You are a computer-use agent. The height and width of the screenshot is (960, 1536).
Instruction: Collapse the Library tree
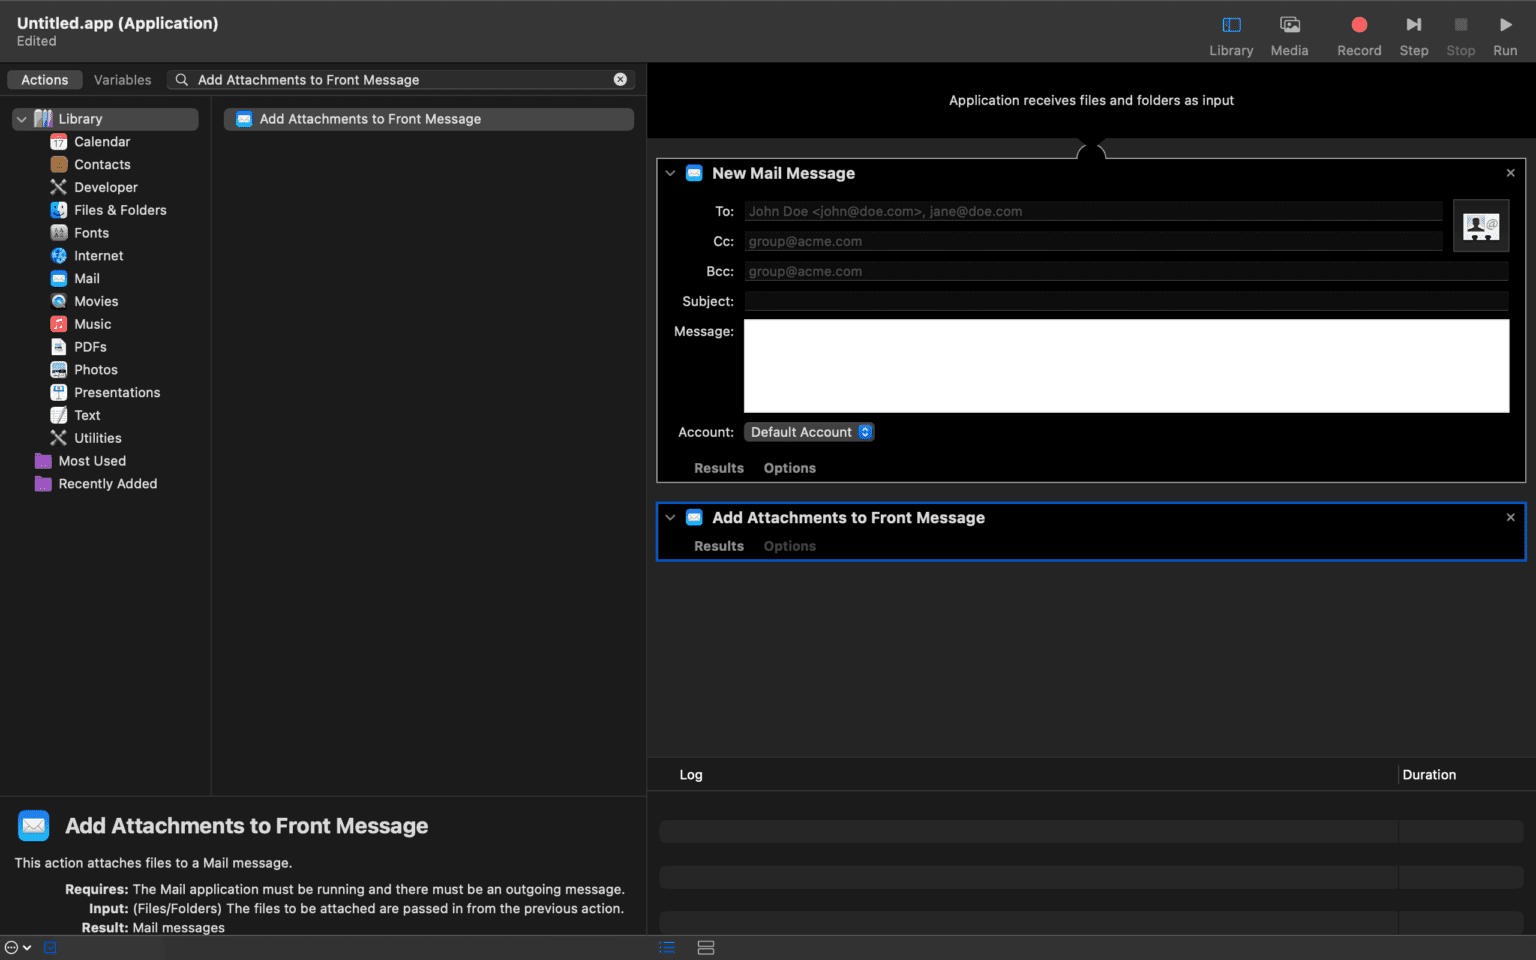point(21,119)
